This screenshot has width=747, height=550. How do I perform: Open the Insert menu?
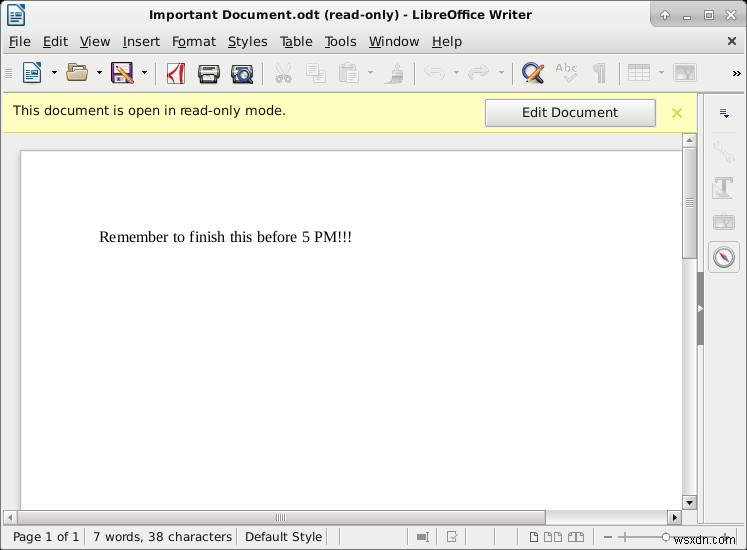point(141,42)
